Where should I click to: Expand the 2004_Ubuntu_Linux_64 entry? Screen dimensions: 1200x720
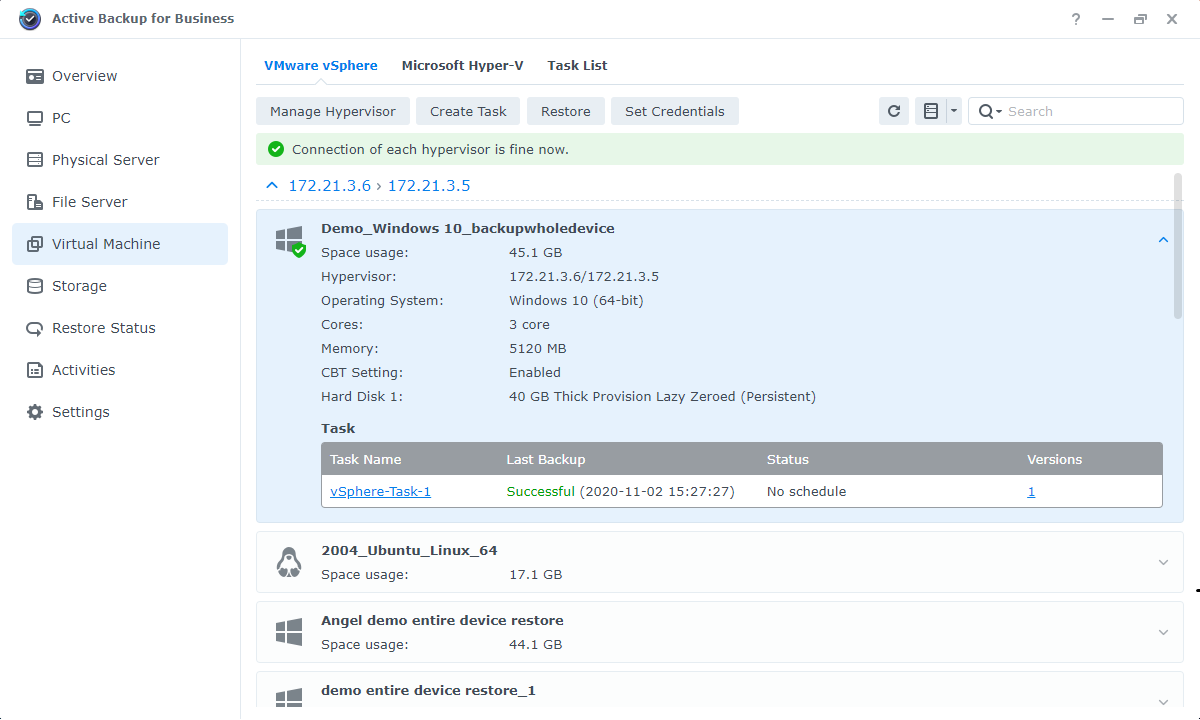pyautogui.click(x=1163, y=562)
